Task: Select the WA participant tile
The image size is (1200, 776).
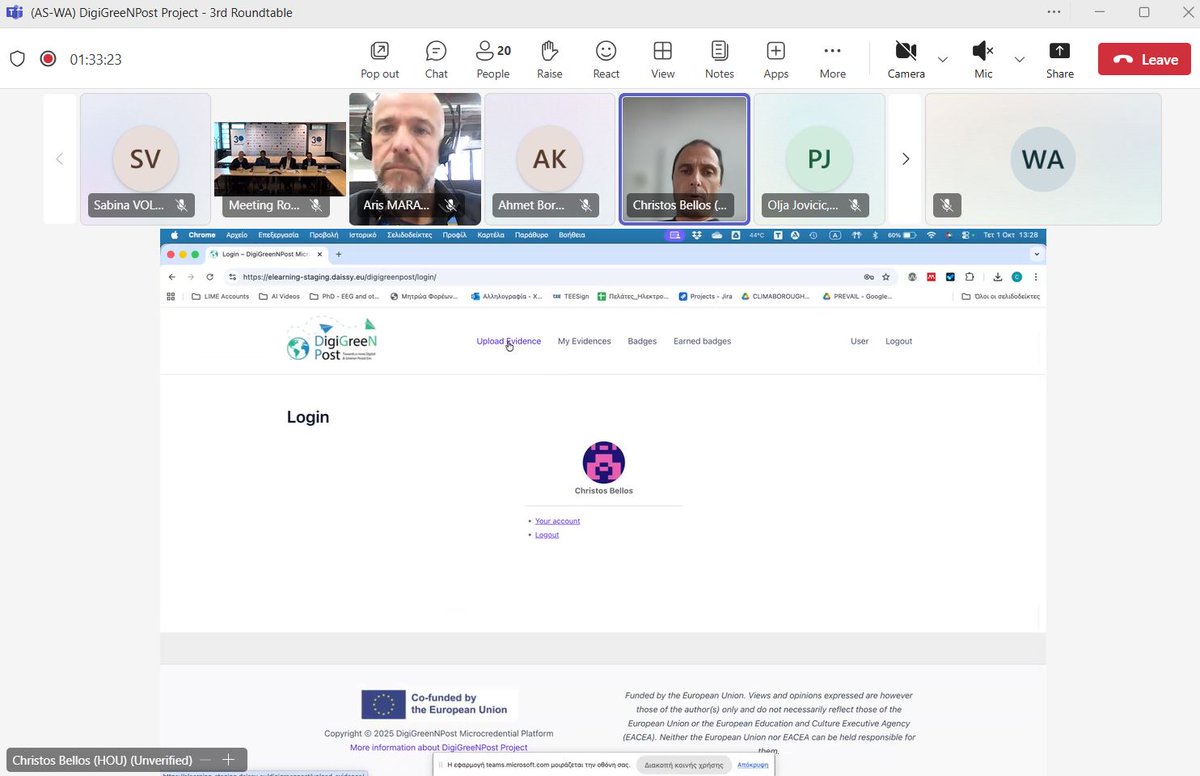Action: (x=1043, y=159)
